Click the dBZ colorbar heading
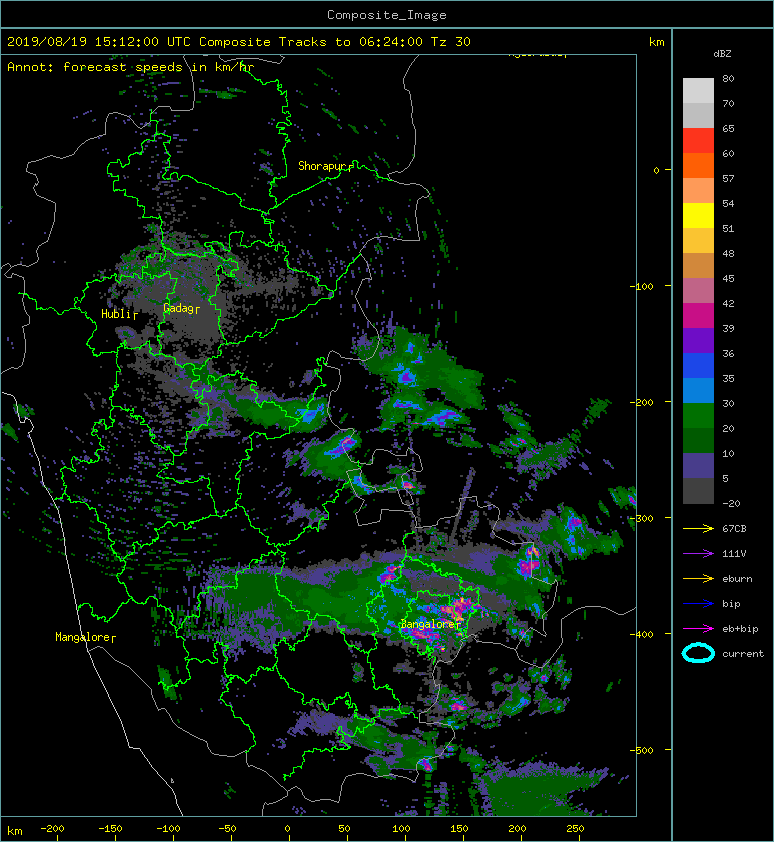Viewport: 774px width, 842px height. coord(722,54)
